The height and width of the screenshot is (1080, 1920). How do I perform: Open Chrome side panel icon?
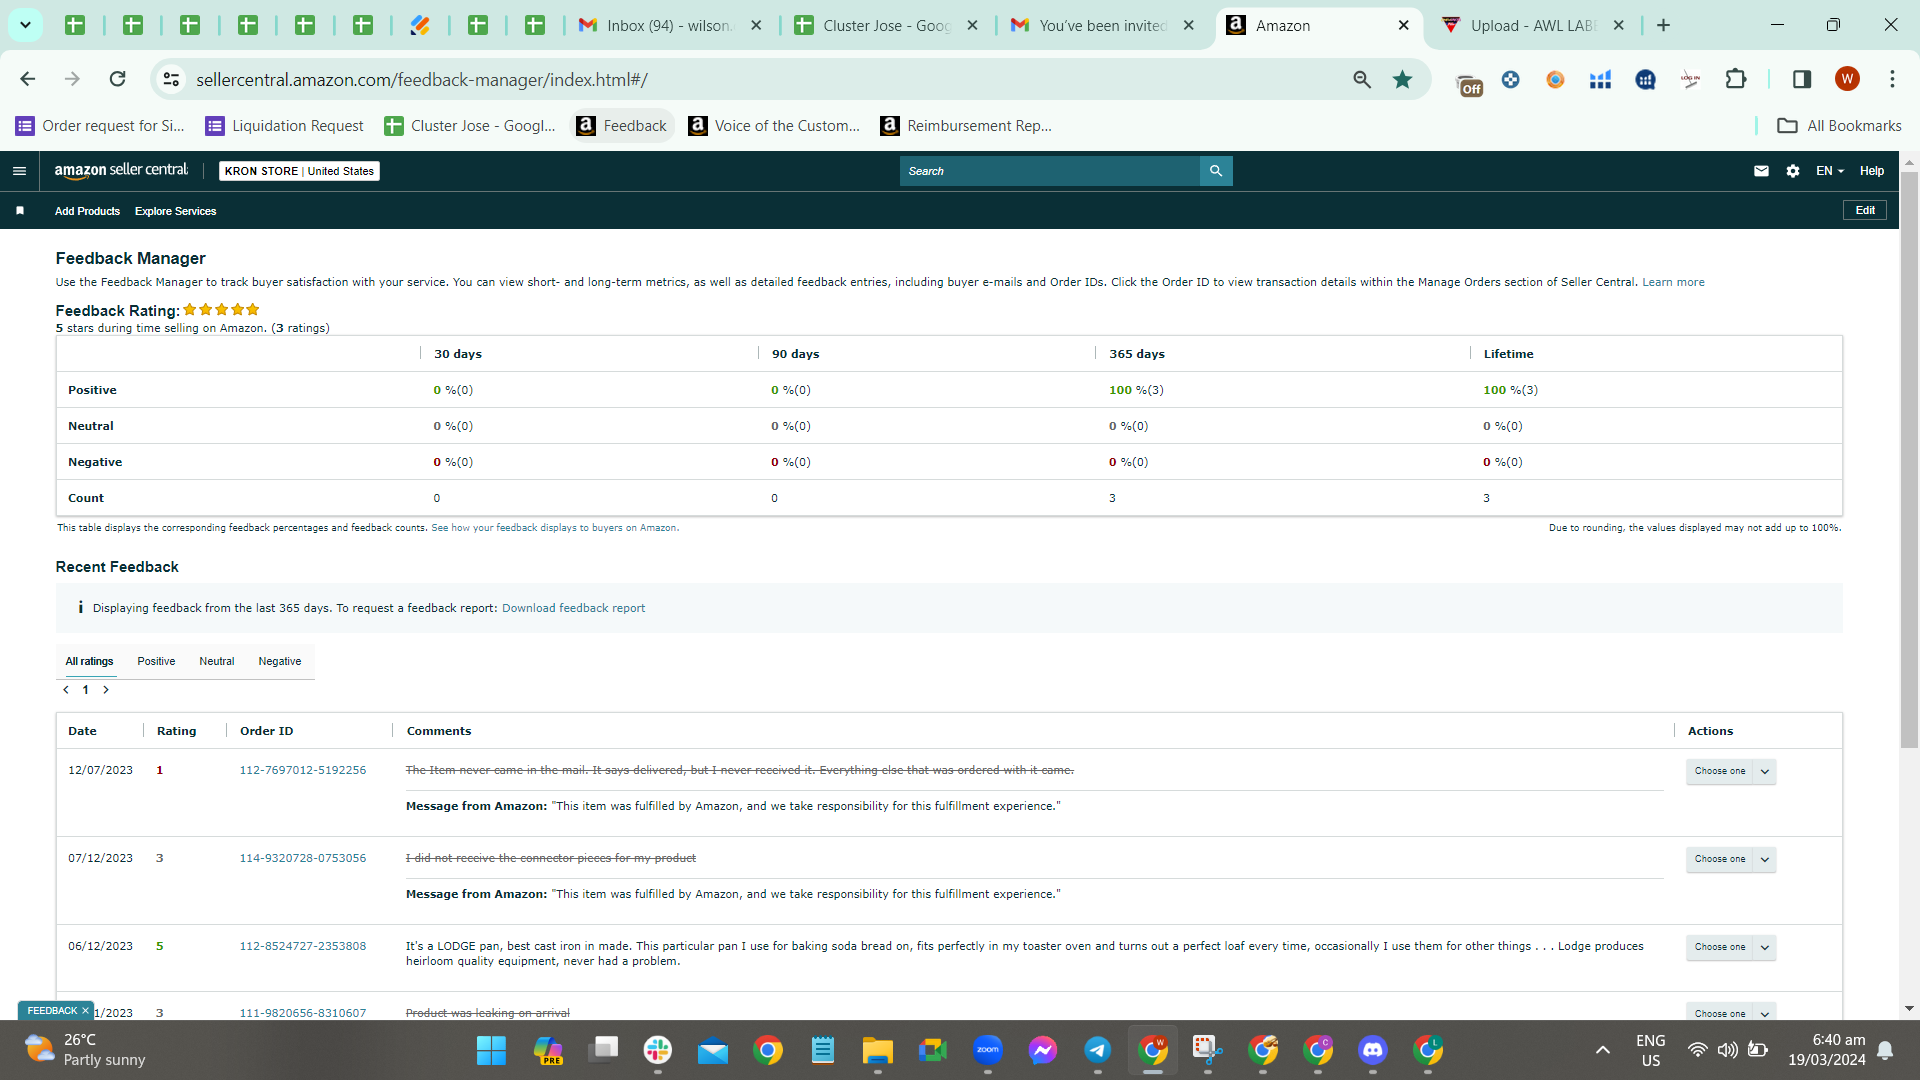(1801, 79)
